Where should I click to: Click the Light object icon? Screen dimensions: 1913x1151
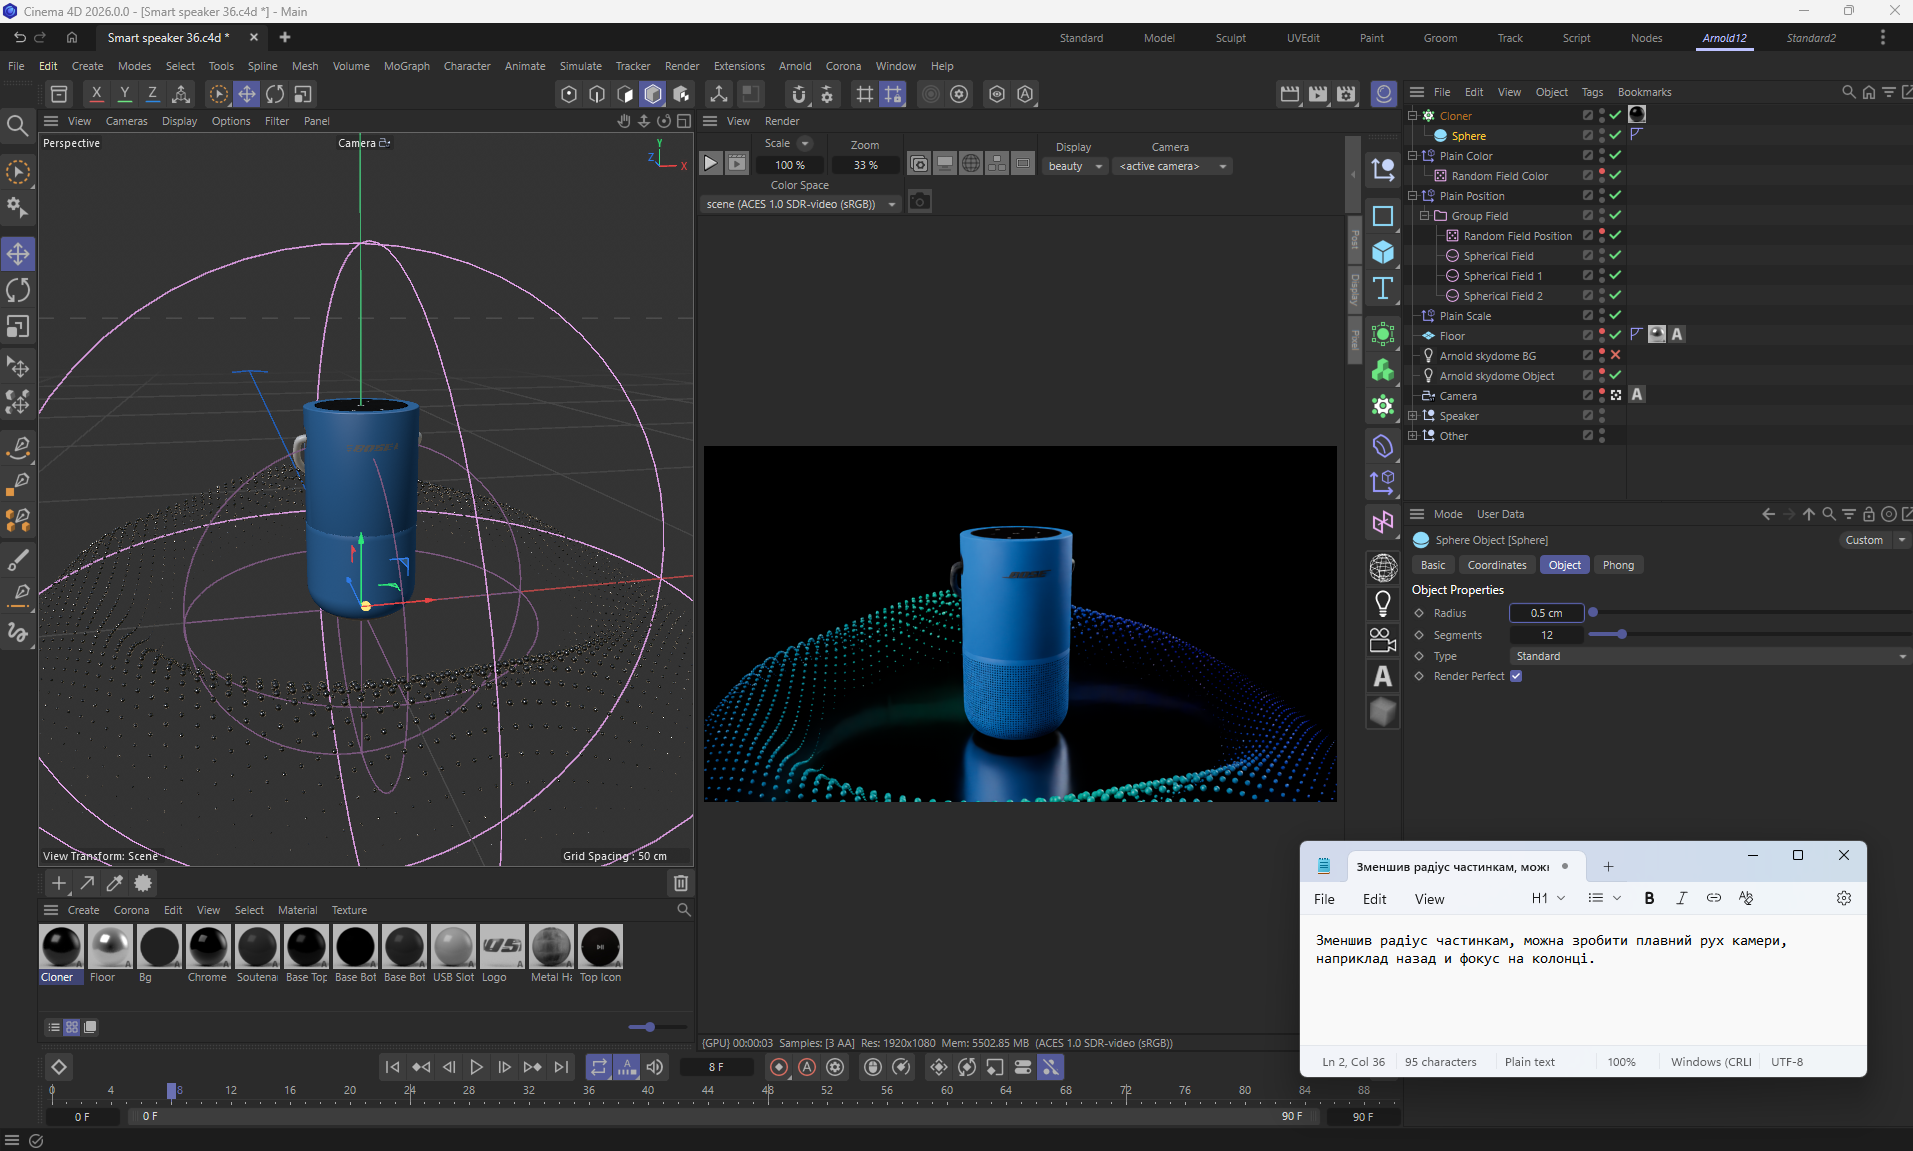1383,603
